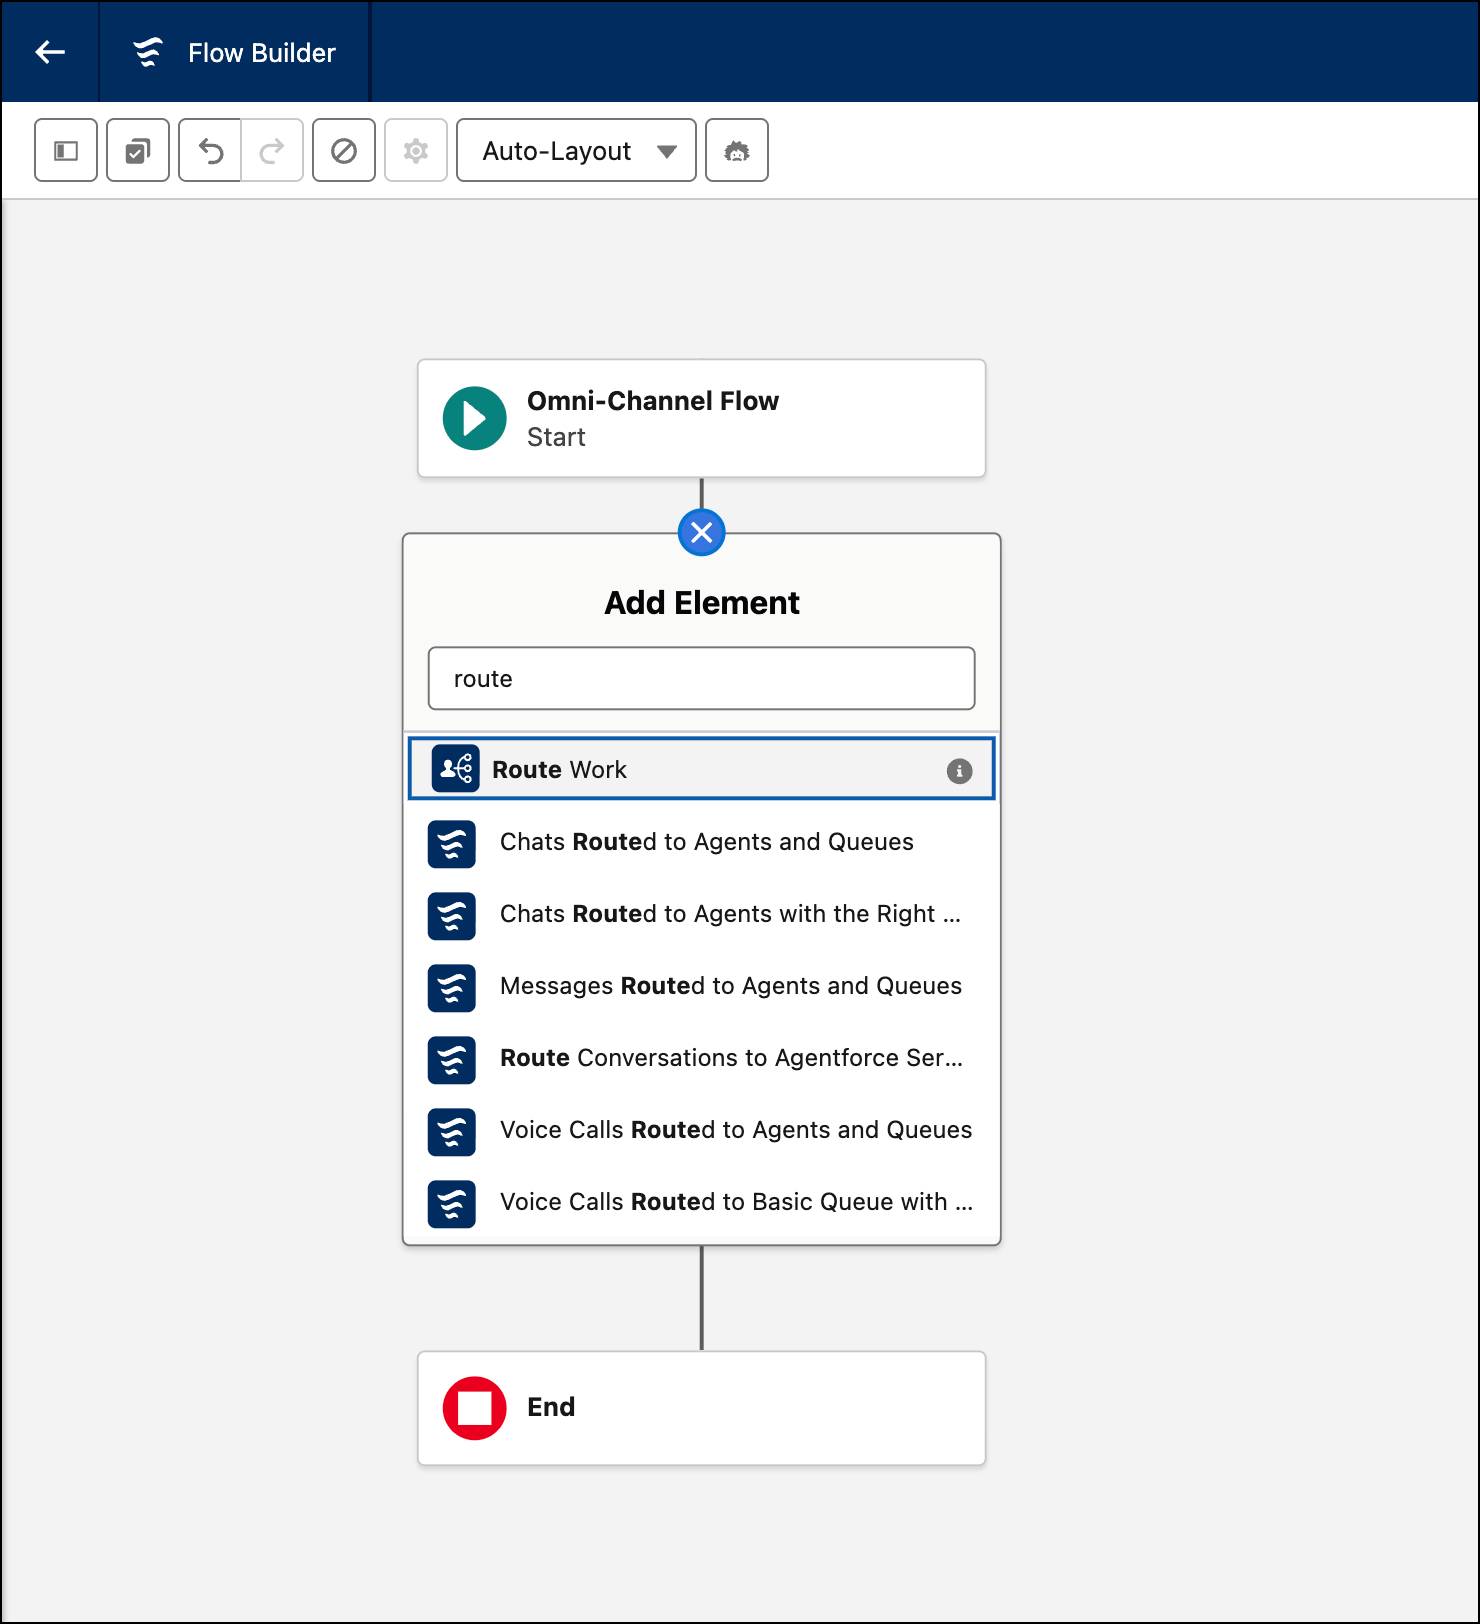Image resolution: width=1480 pixels, height=1624 pixels.
Task: Click the green Start play icon
Action: (x=475, y=418)
